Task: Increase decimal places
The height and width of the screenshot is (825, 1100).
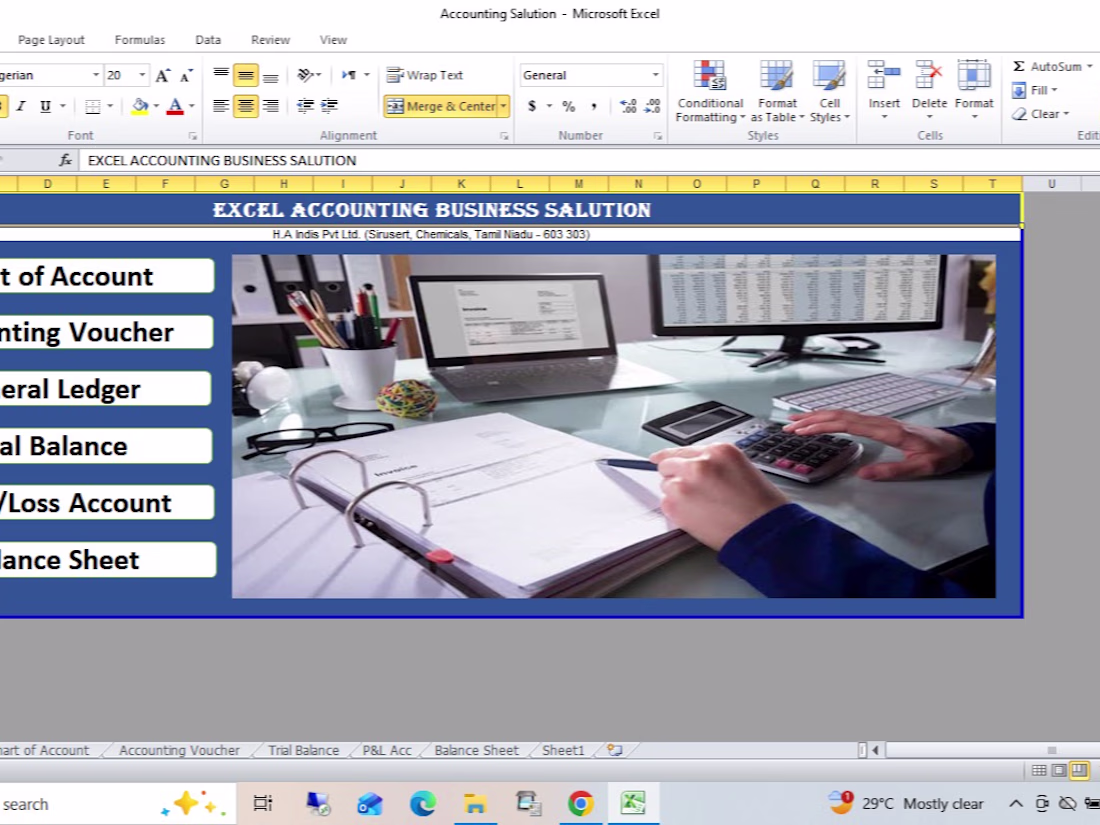Action: pos(628,106)
